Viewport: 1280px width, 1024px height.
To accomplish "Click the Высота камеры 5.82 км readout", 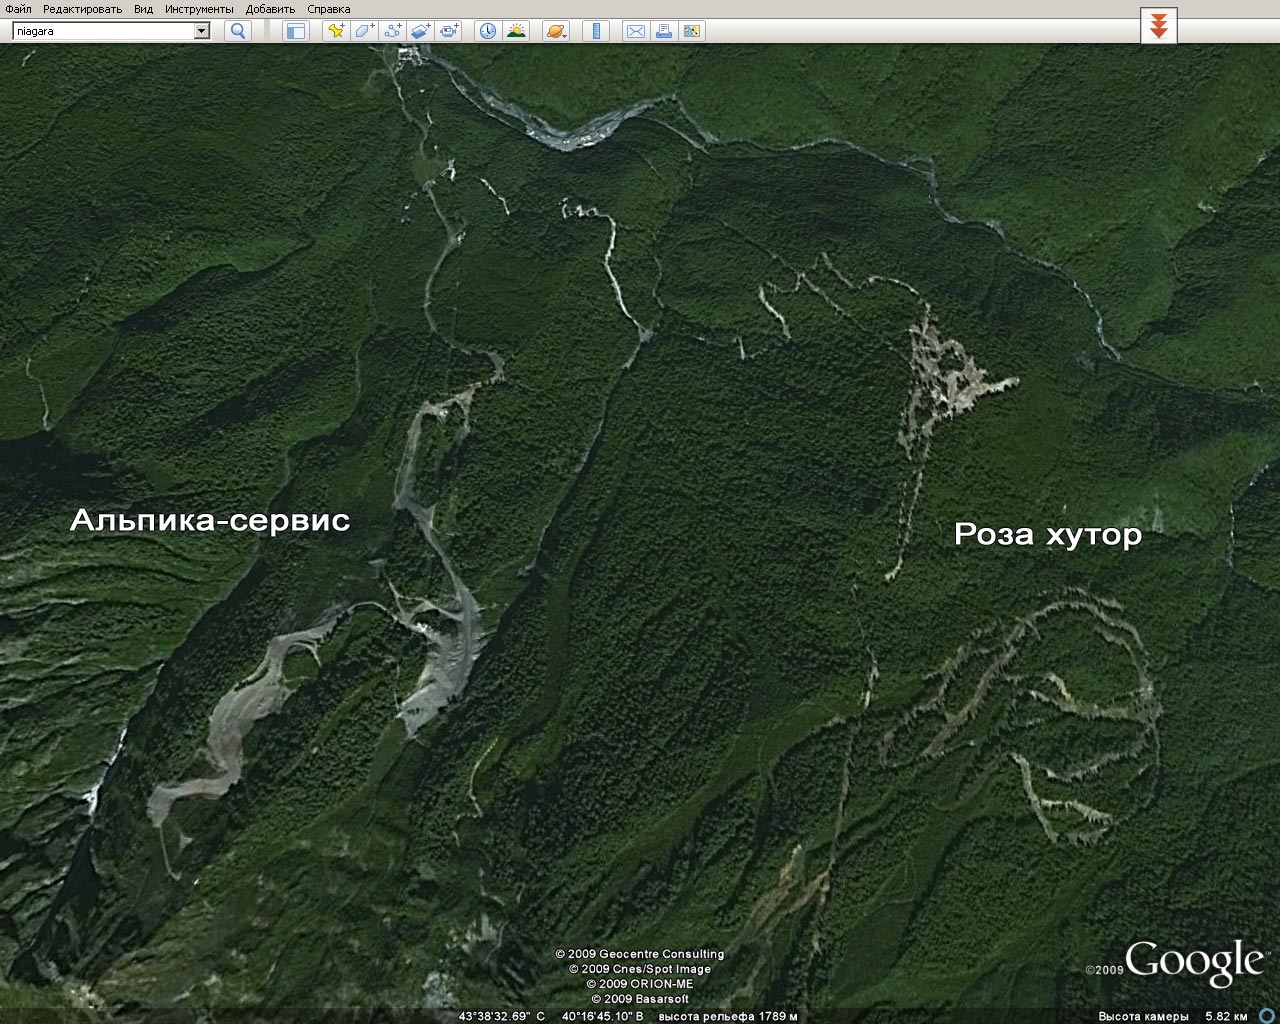I will point(1172,1016).
